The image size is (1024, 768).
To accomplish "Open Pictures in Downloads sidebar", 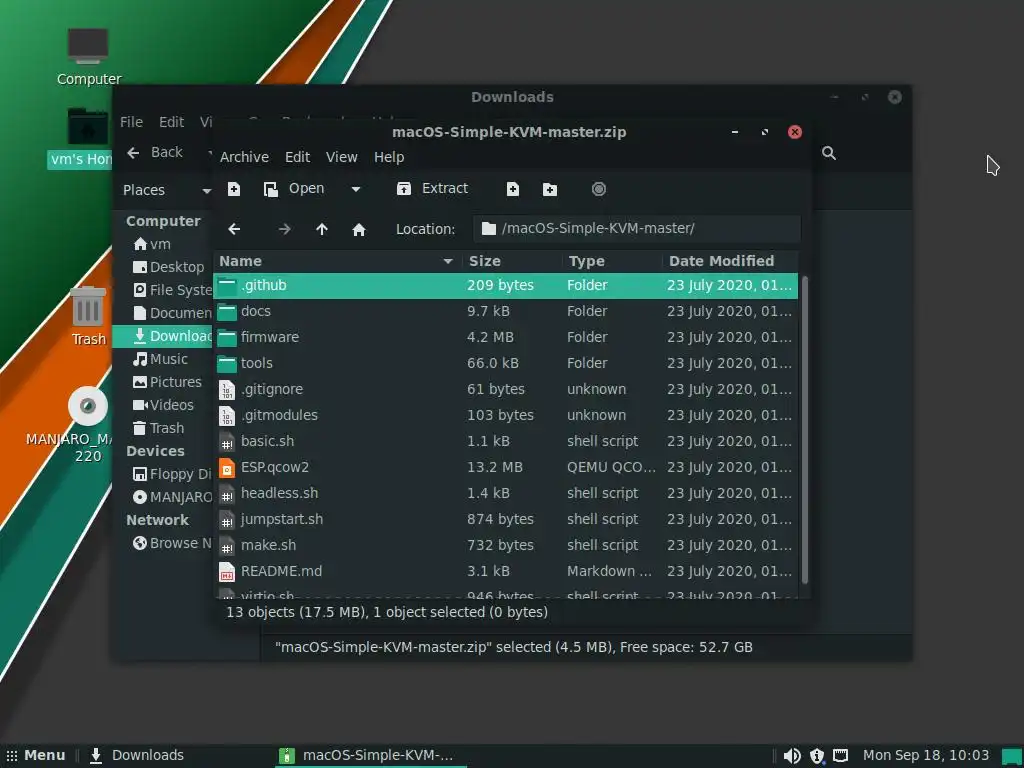I will pos(167,382).
